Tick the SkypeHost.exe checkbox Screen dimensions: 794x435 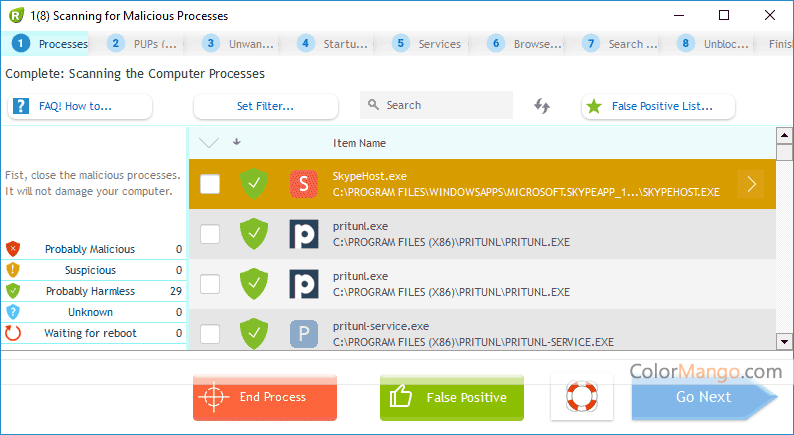(x=210, y=184)
